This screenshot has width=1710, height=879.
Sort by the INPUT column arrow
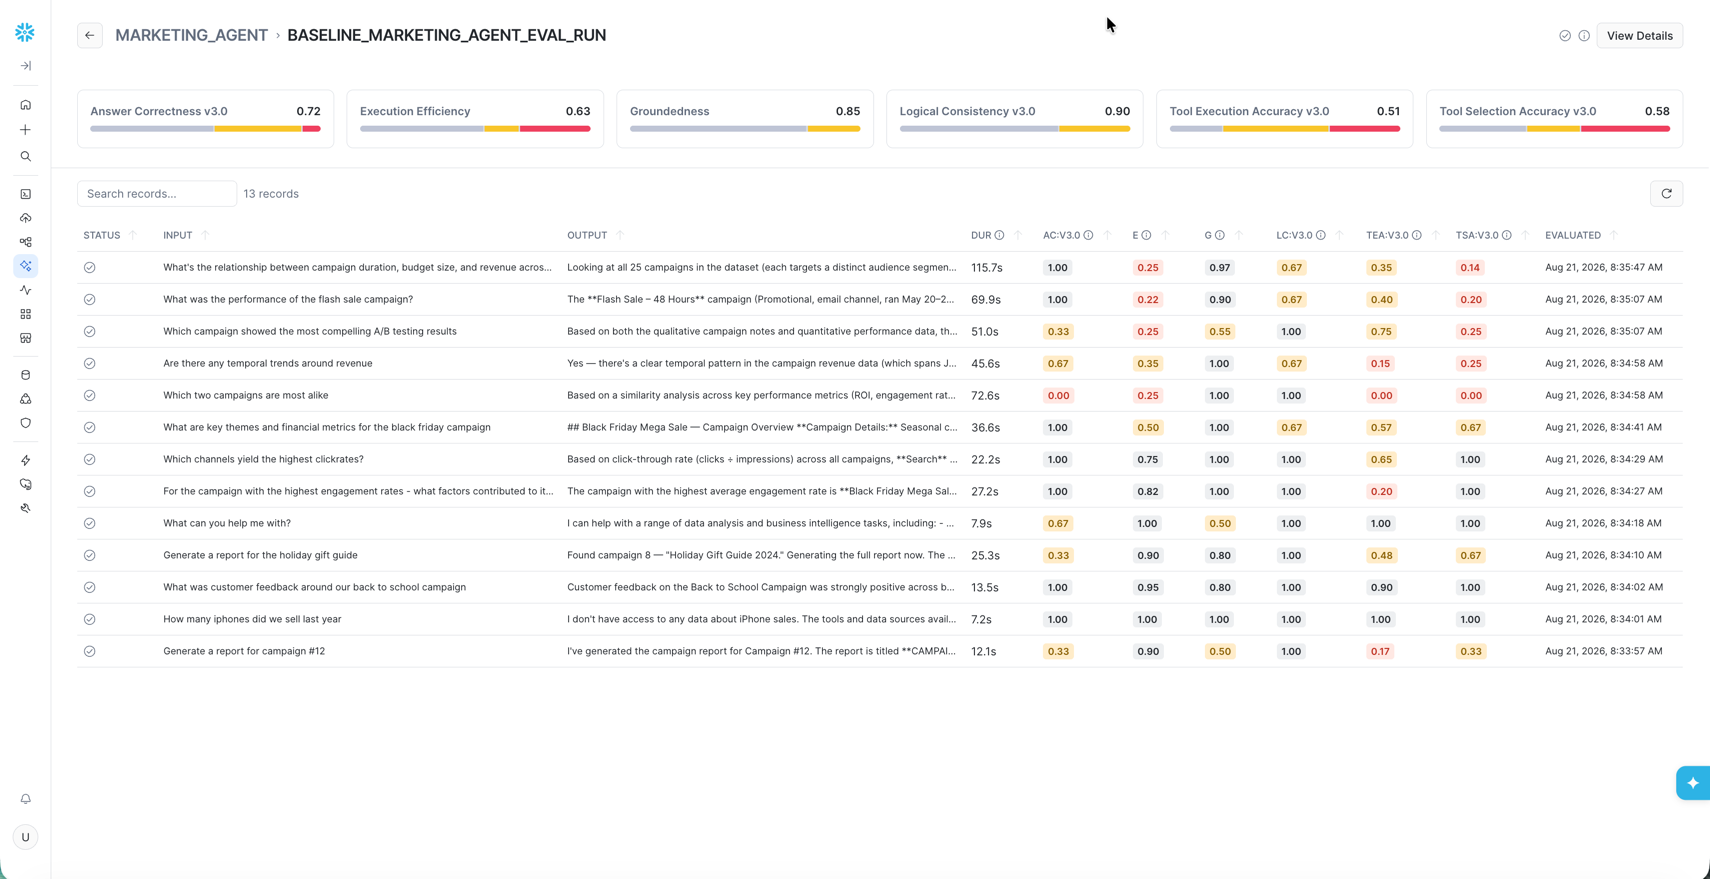click(205, 236)
